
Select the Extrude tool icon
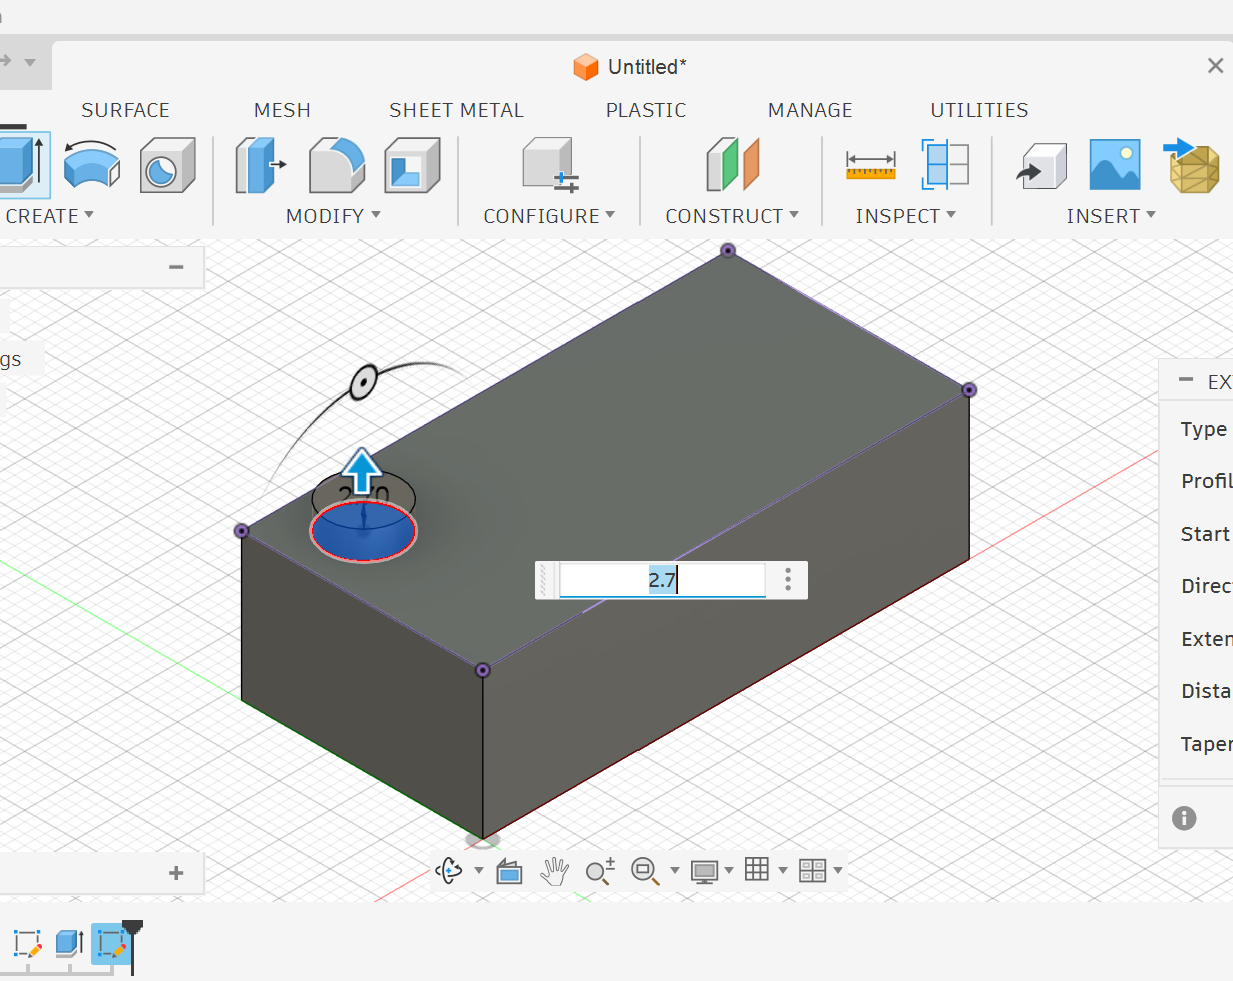22,164
